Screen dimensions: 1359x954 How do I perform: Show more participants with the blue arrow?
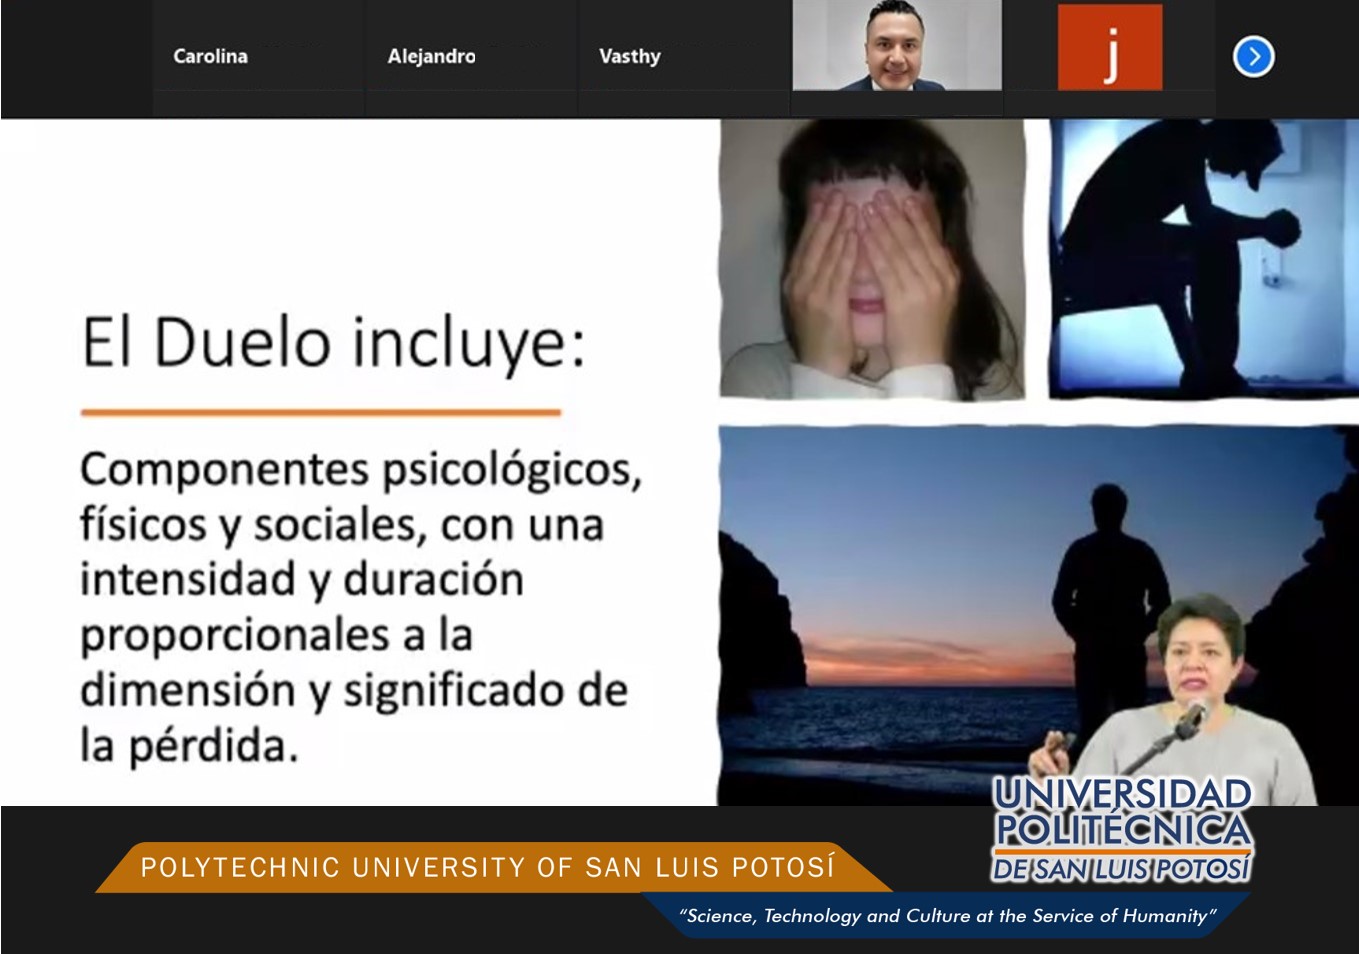tap(1253, 57)
